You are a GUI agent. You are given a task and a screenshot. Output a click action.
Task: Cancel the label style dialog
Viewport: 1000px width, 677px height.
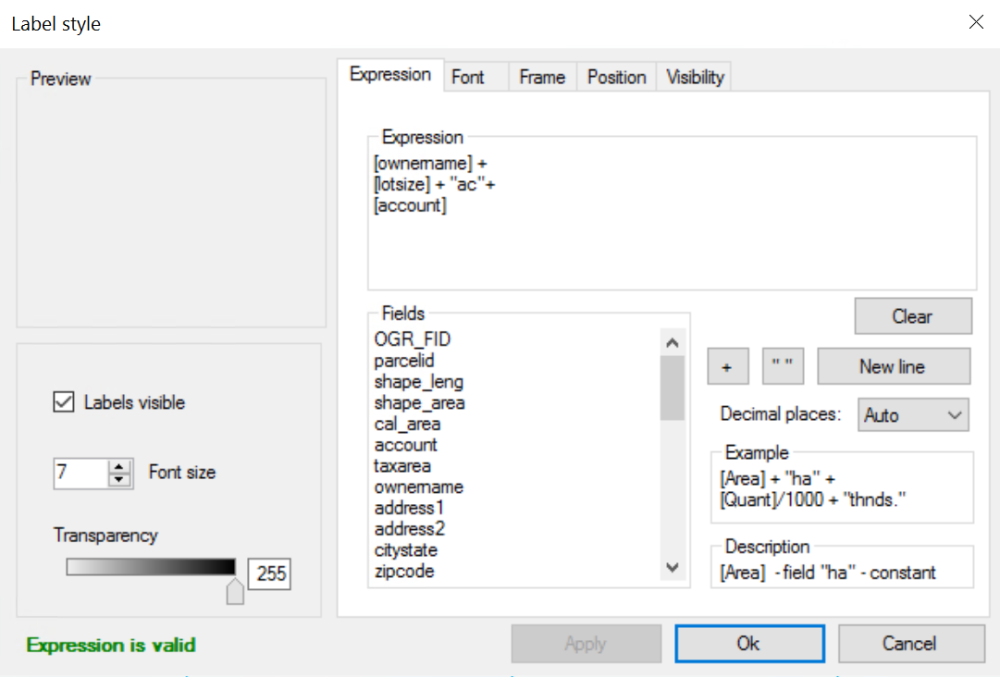point(911,643)
